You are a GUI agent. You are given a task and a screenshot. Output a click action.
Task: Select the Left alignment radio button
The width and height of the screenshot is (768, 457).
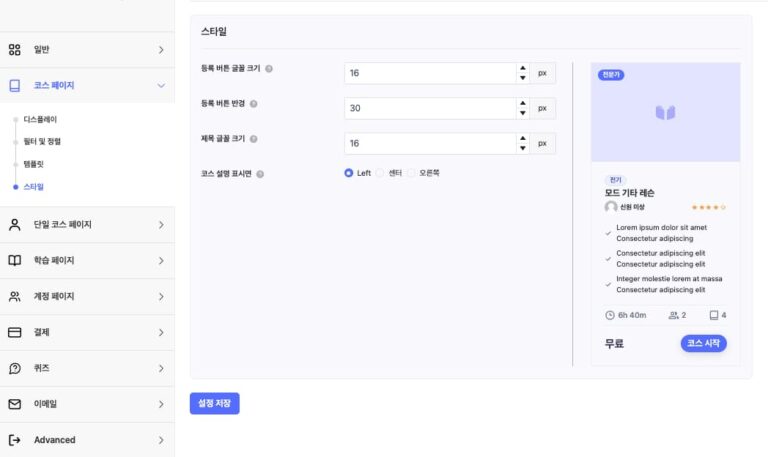[348, 173]
